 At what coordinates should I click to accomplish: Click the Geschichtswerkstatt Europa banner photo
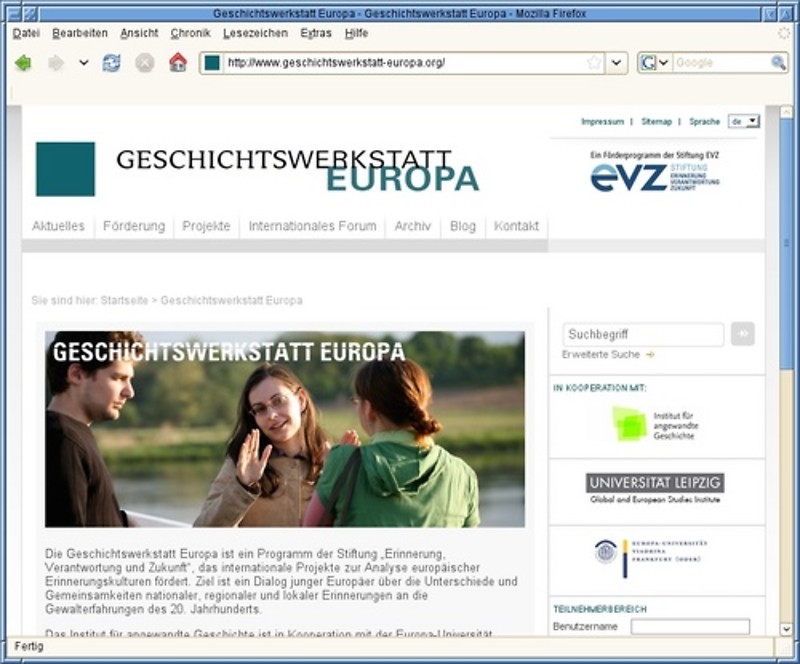click(285, 429)
